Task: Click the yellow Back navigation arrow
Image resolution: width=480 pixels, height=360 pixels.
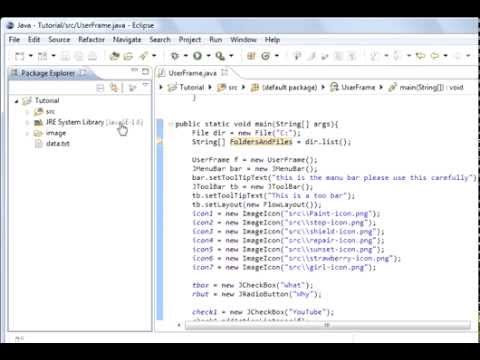Action: (421, 56)
